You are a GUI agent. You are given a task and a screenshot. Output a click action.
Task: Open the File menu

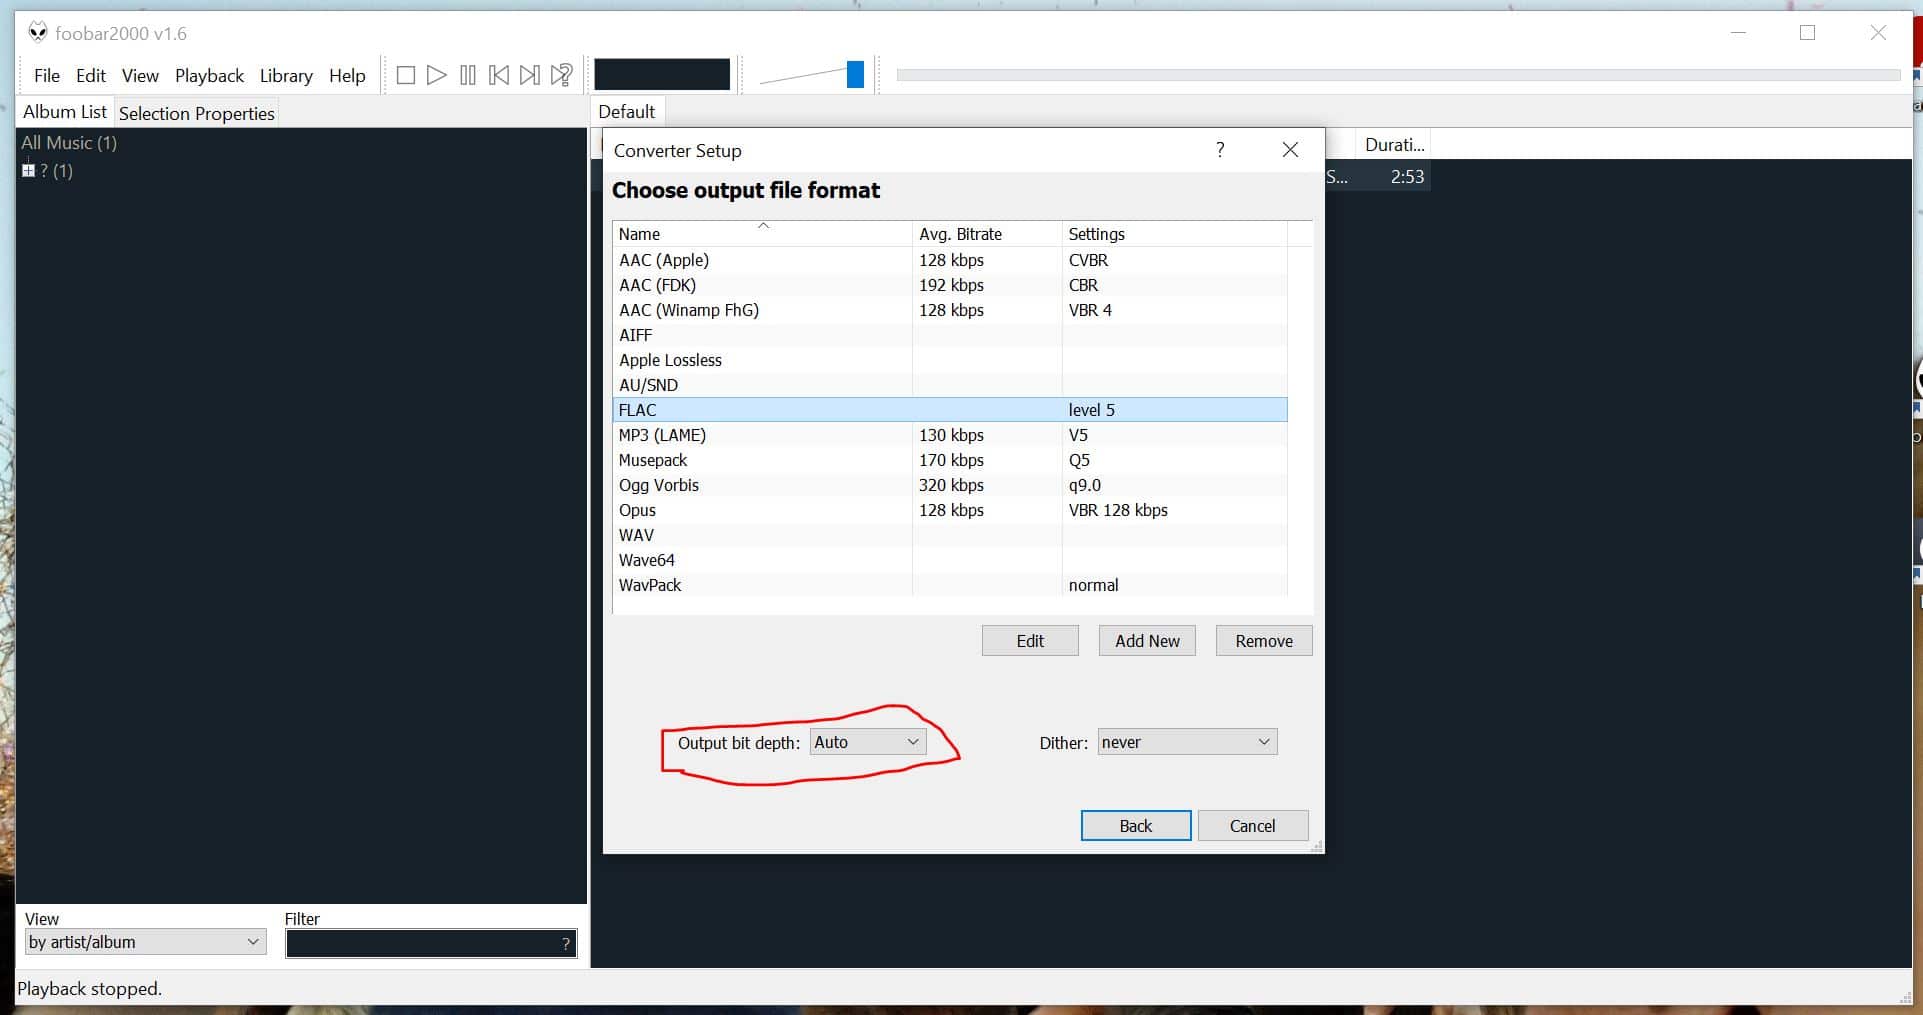tap(46, 76)
